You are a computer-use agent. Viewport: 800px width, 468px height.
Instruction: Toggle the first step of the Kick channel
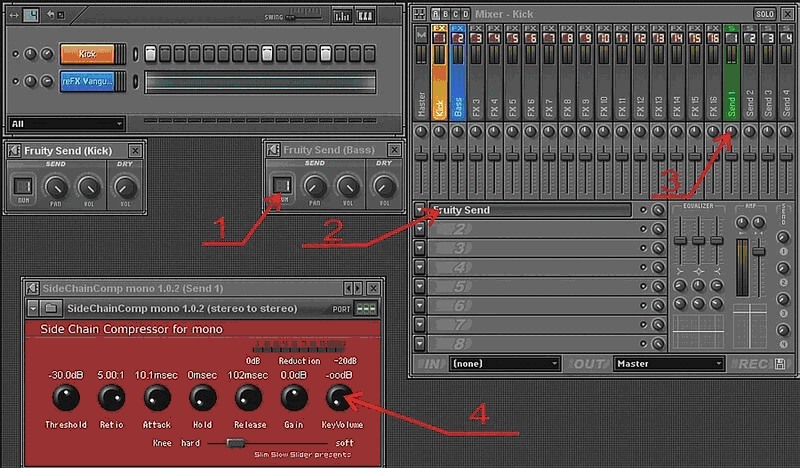coord(151,53)
